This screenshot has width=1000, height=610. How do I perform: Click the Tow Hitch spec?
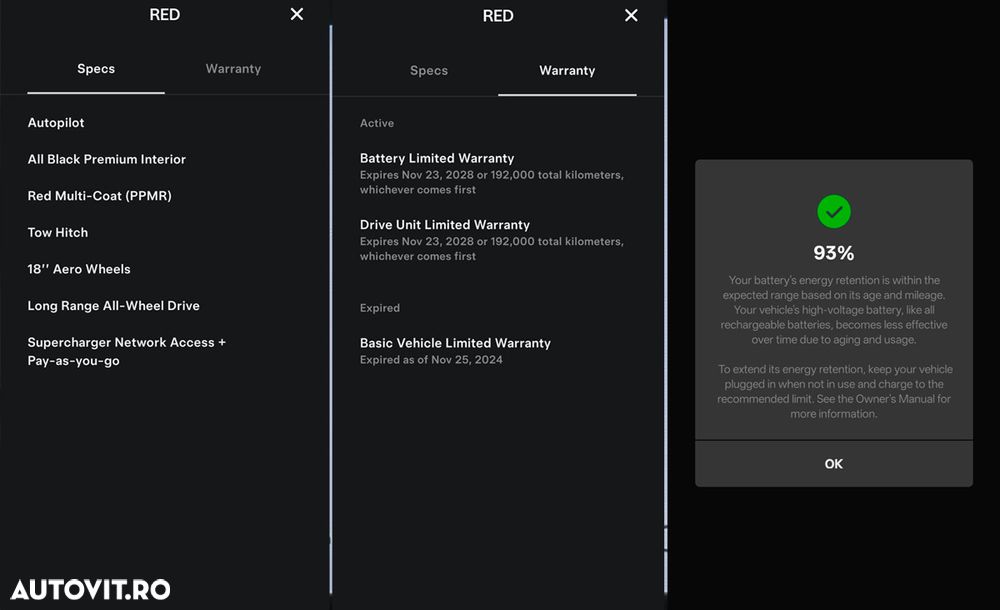[57, 232]
